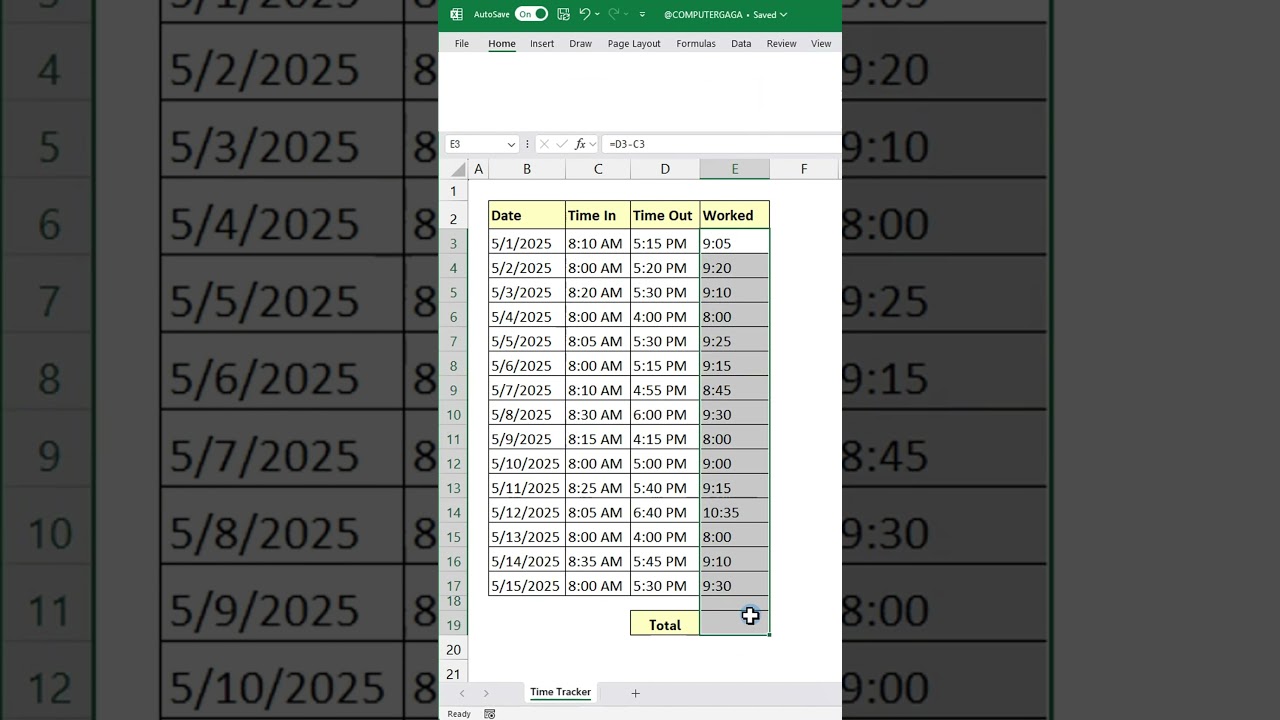The width and height of the screenshot is (1280, 720).
Task: Open the Page Layout ribbon tab
Action: tap(634, 44)
